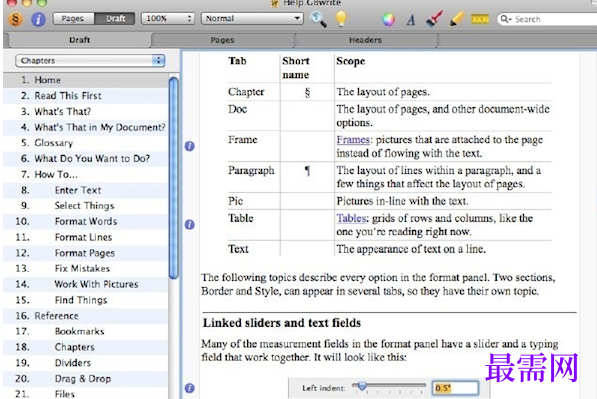Click info marker beside the Table row
Viewport: 597px width, 399px height.
pyautogui.click(x=190, y=225)
